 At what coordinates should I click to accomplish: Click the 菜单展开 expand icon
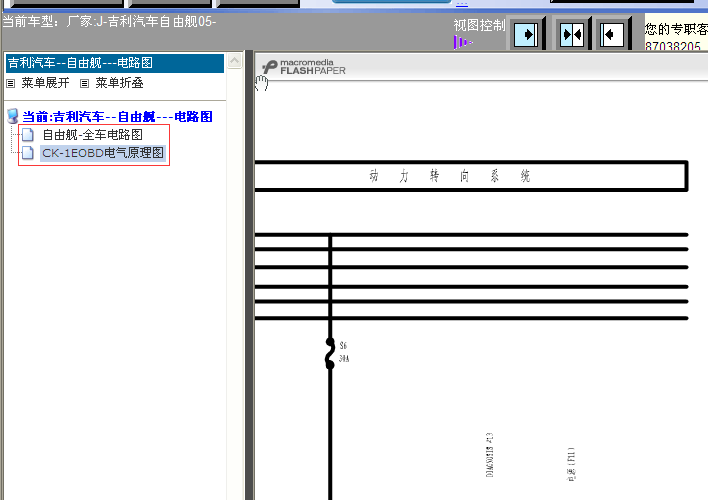(x=11, y=84)
